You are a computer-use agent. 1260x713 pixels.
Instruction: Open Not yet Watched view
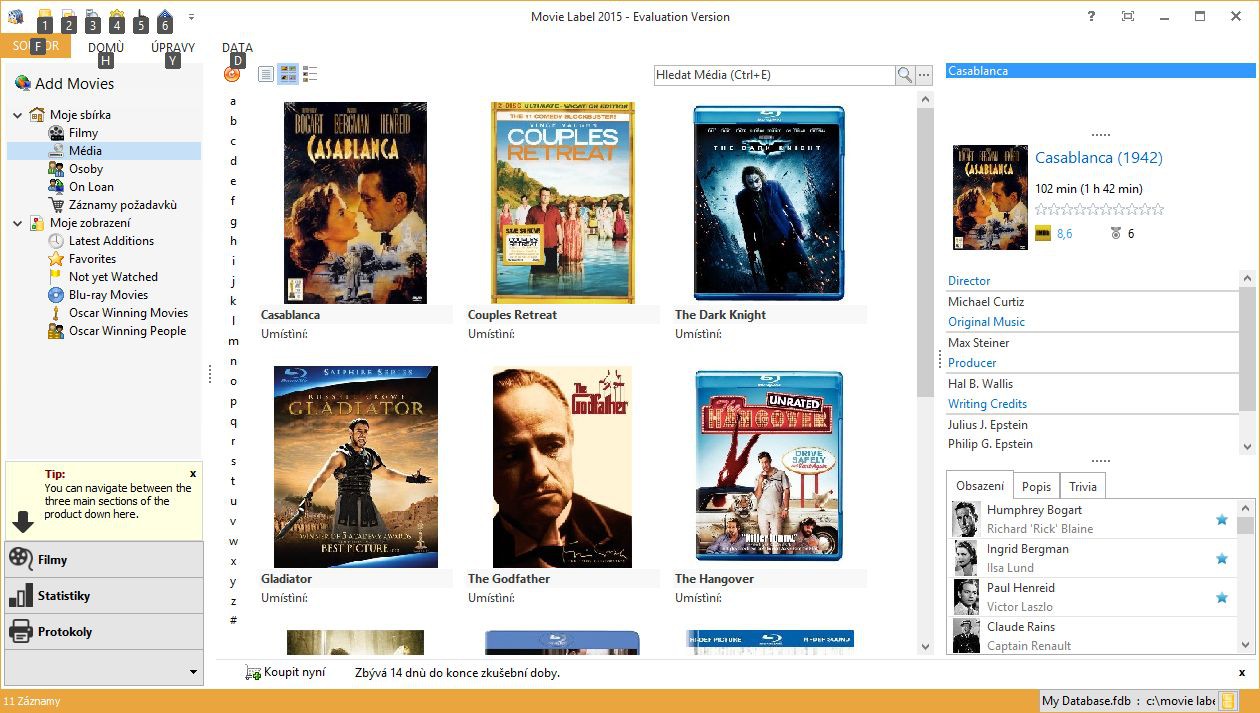point(113,277)
